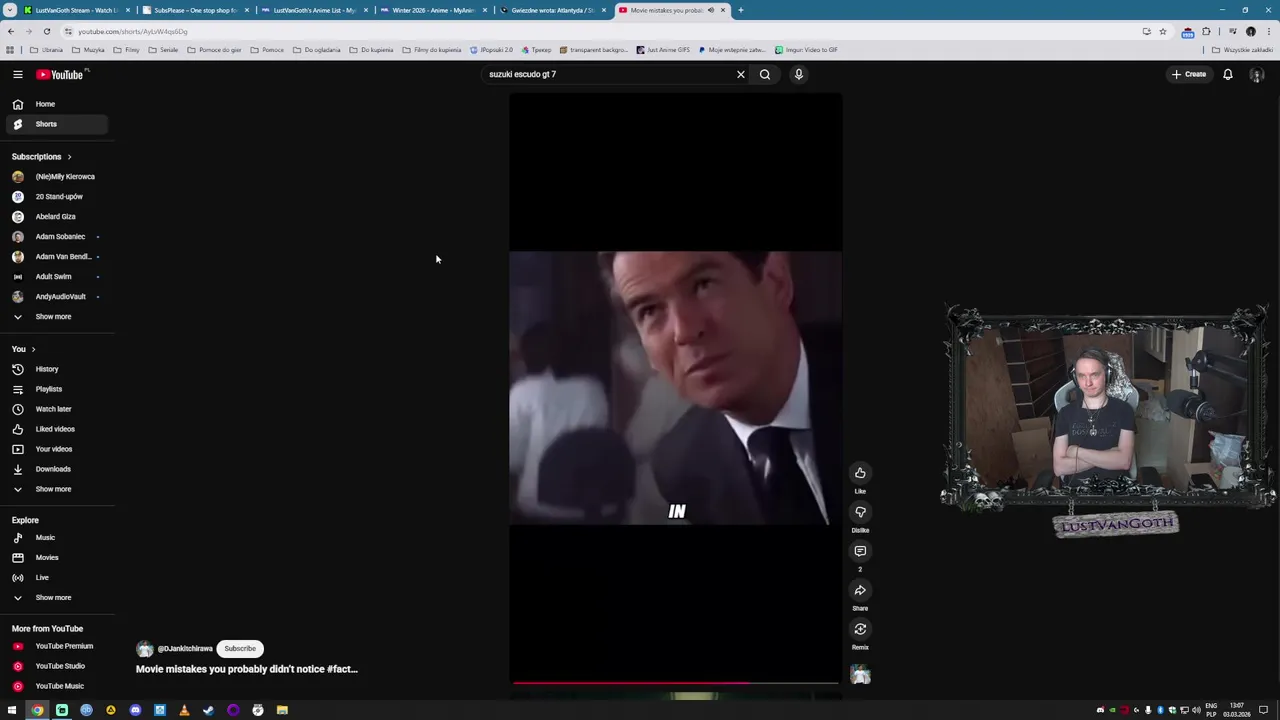Open the sound thumbnail below Remix
The image size is (1280, 720).
[x=860, y=675]
